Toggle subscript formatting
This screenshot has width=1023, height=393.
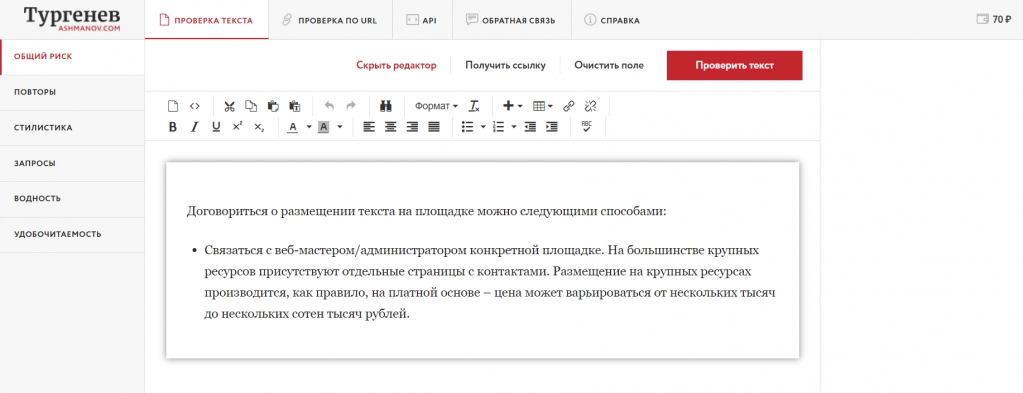click(x=259, y=127)
